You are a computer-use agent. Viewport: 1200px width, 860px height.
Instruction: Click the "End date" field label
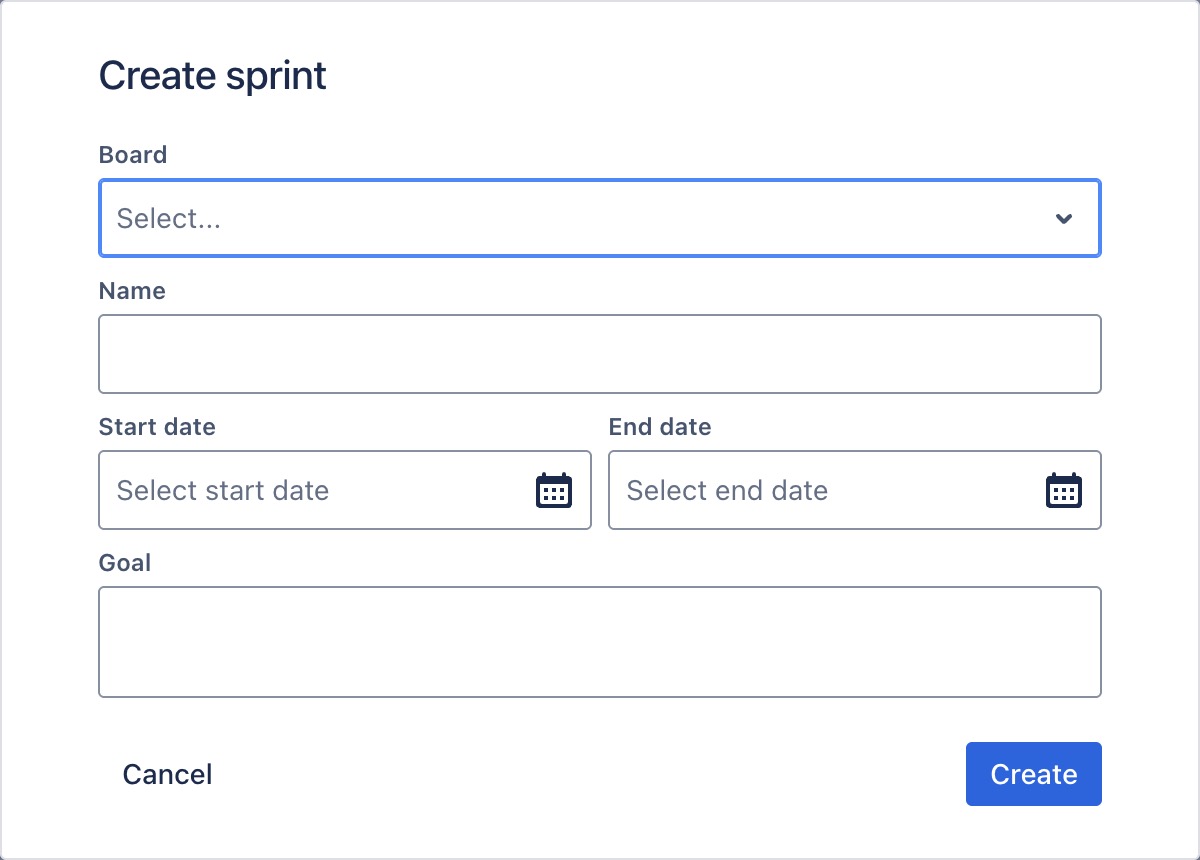(660, 427)
